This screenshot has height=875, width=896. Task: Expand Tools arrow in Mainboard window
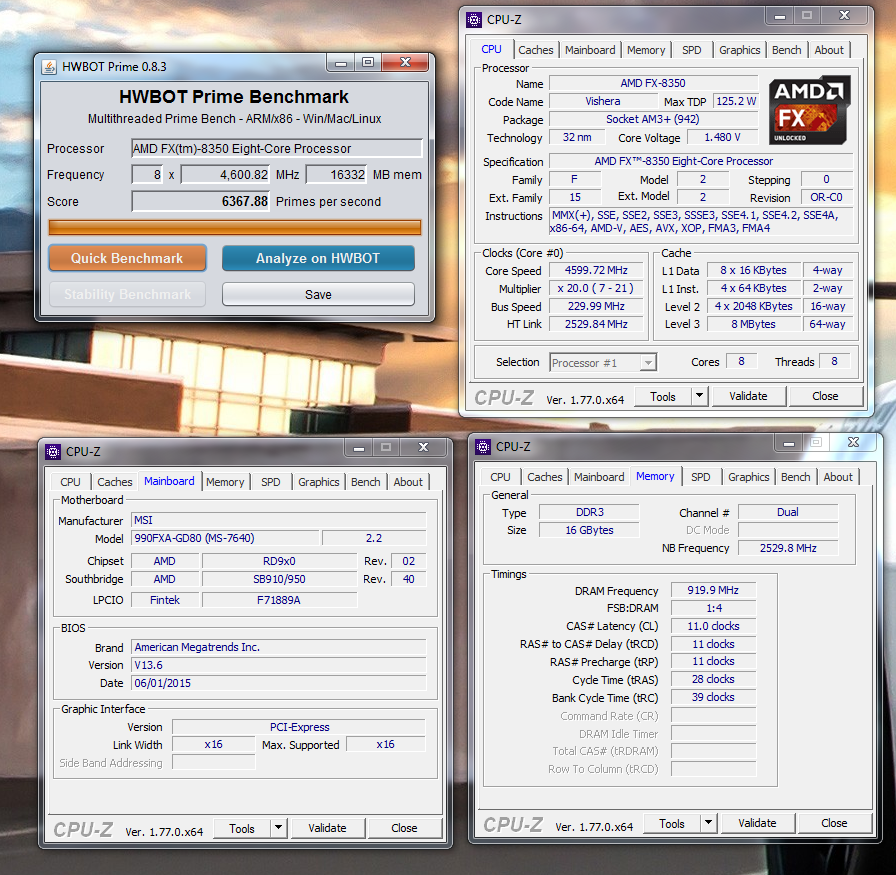pos(278,828)
